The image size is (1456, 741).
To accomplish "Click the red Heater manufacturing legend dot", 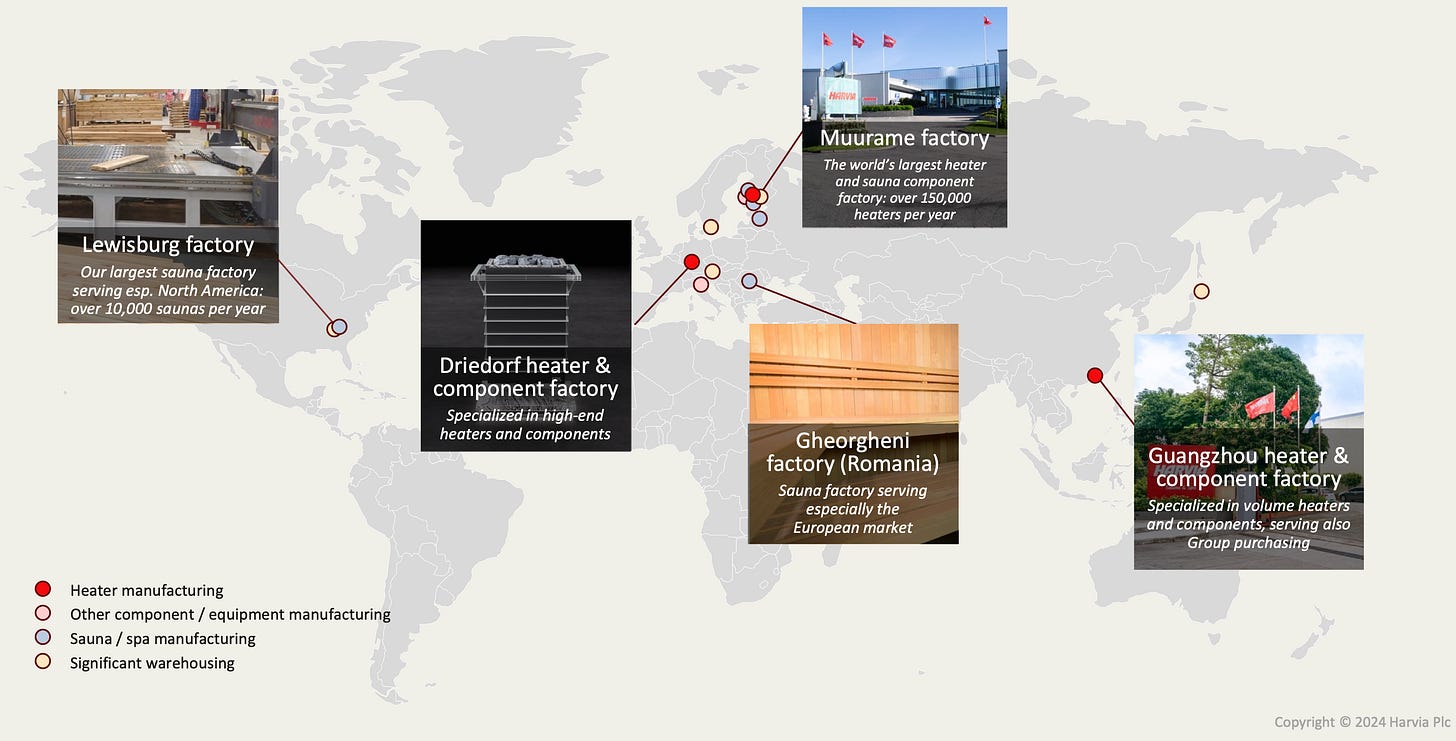I will pyautogui.click(x=42, y=589).
